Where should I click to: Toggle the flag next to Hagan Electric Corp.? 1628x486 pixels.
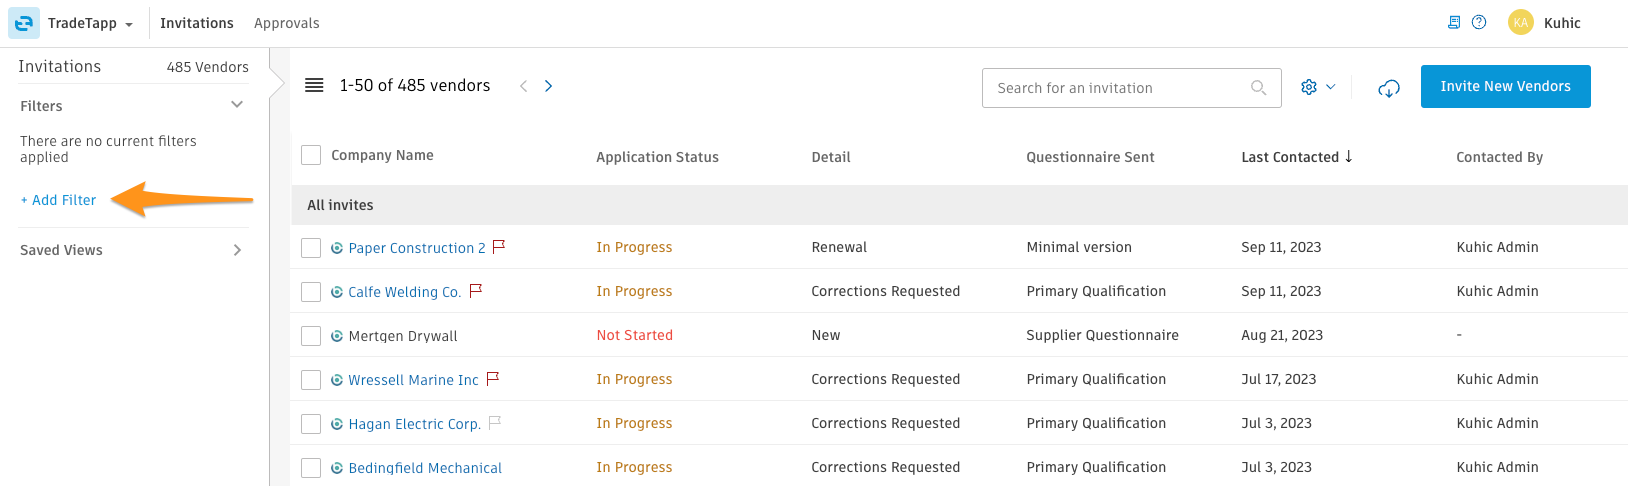(494, 422)
